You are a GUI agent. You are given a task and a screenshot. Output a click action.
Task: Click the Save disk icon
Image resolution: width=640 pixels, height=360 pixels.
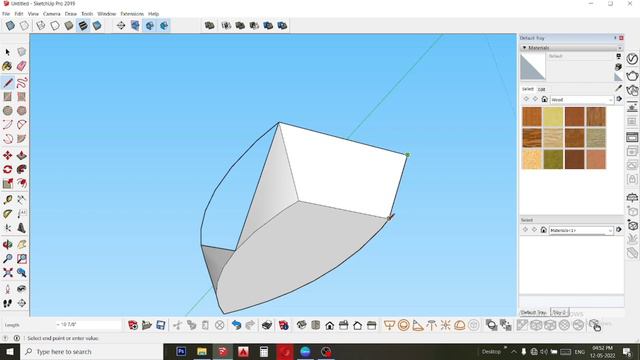(160, 325)
